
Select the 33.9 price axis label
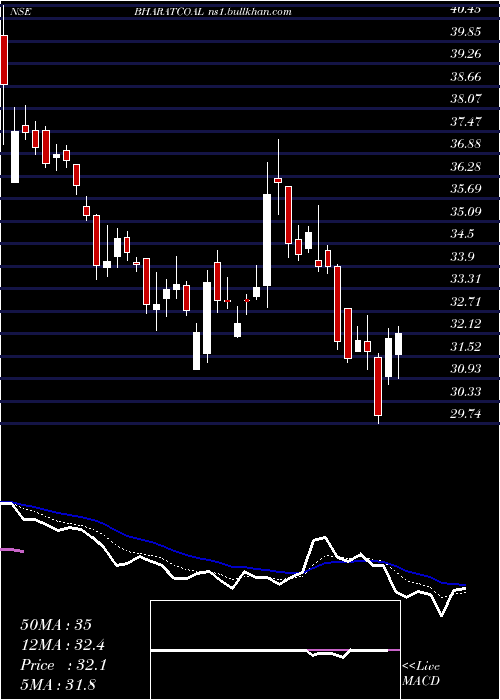[462, 257]
